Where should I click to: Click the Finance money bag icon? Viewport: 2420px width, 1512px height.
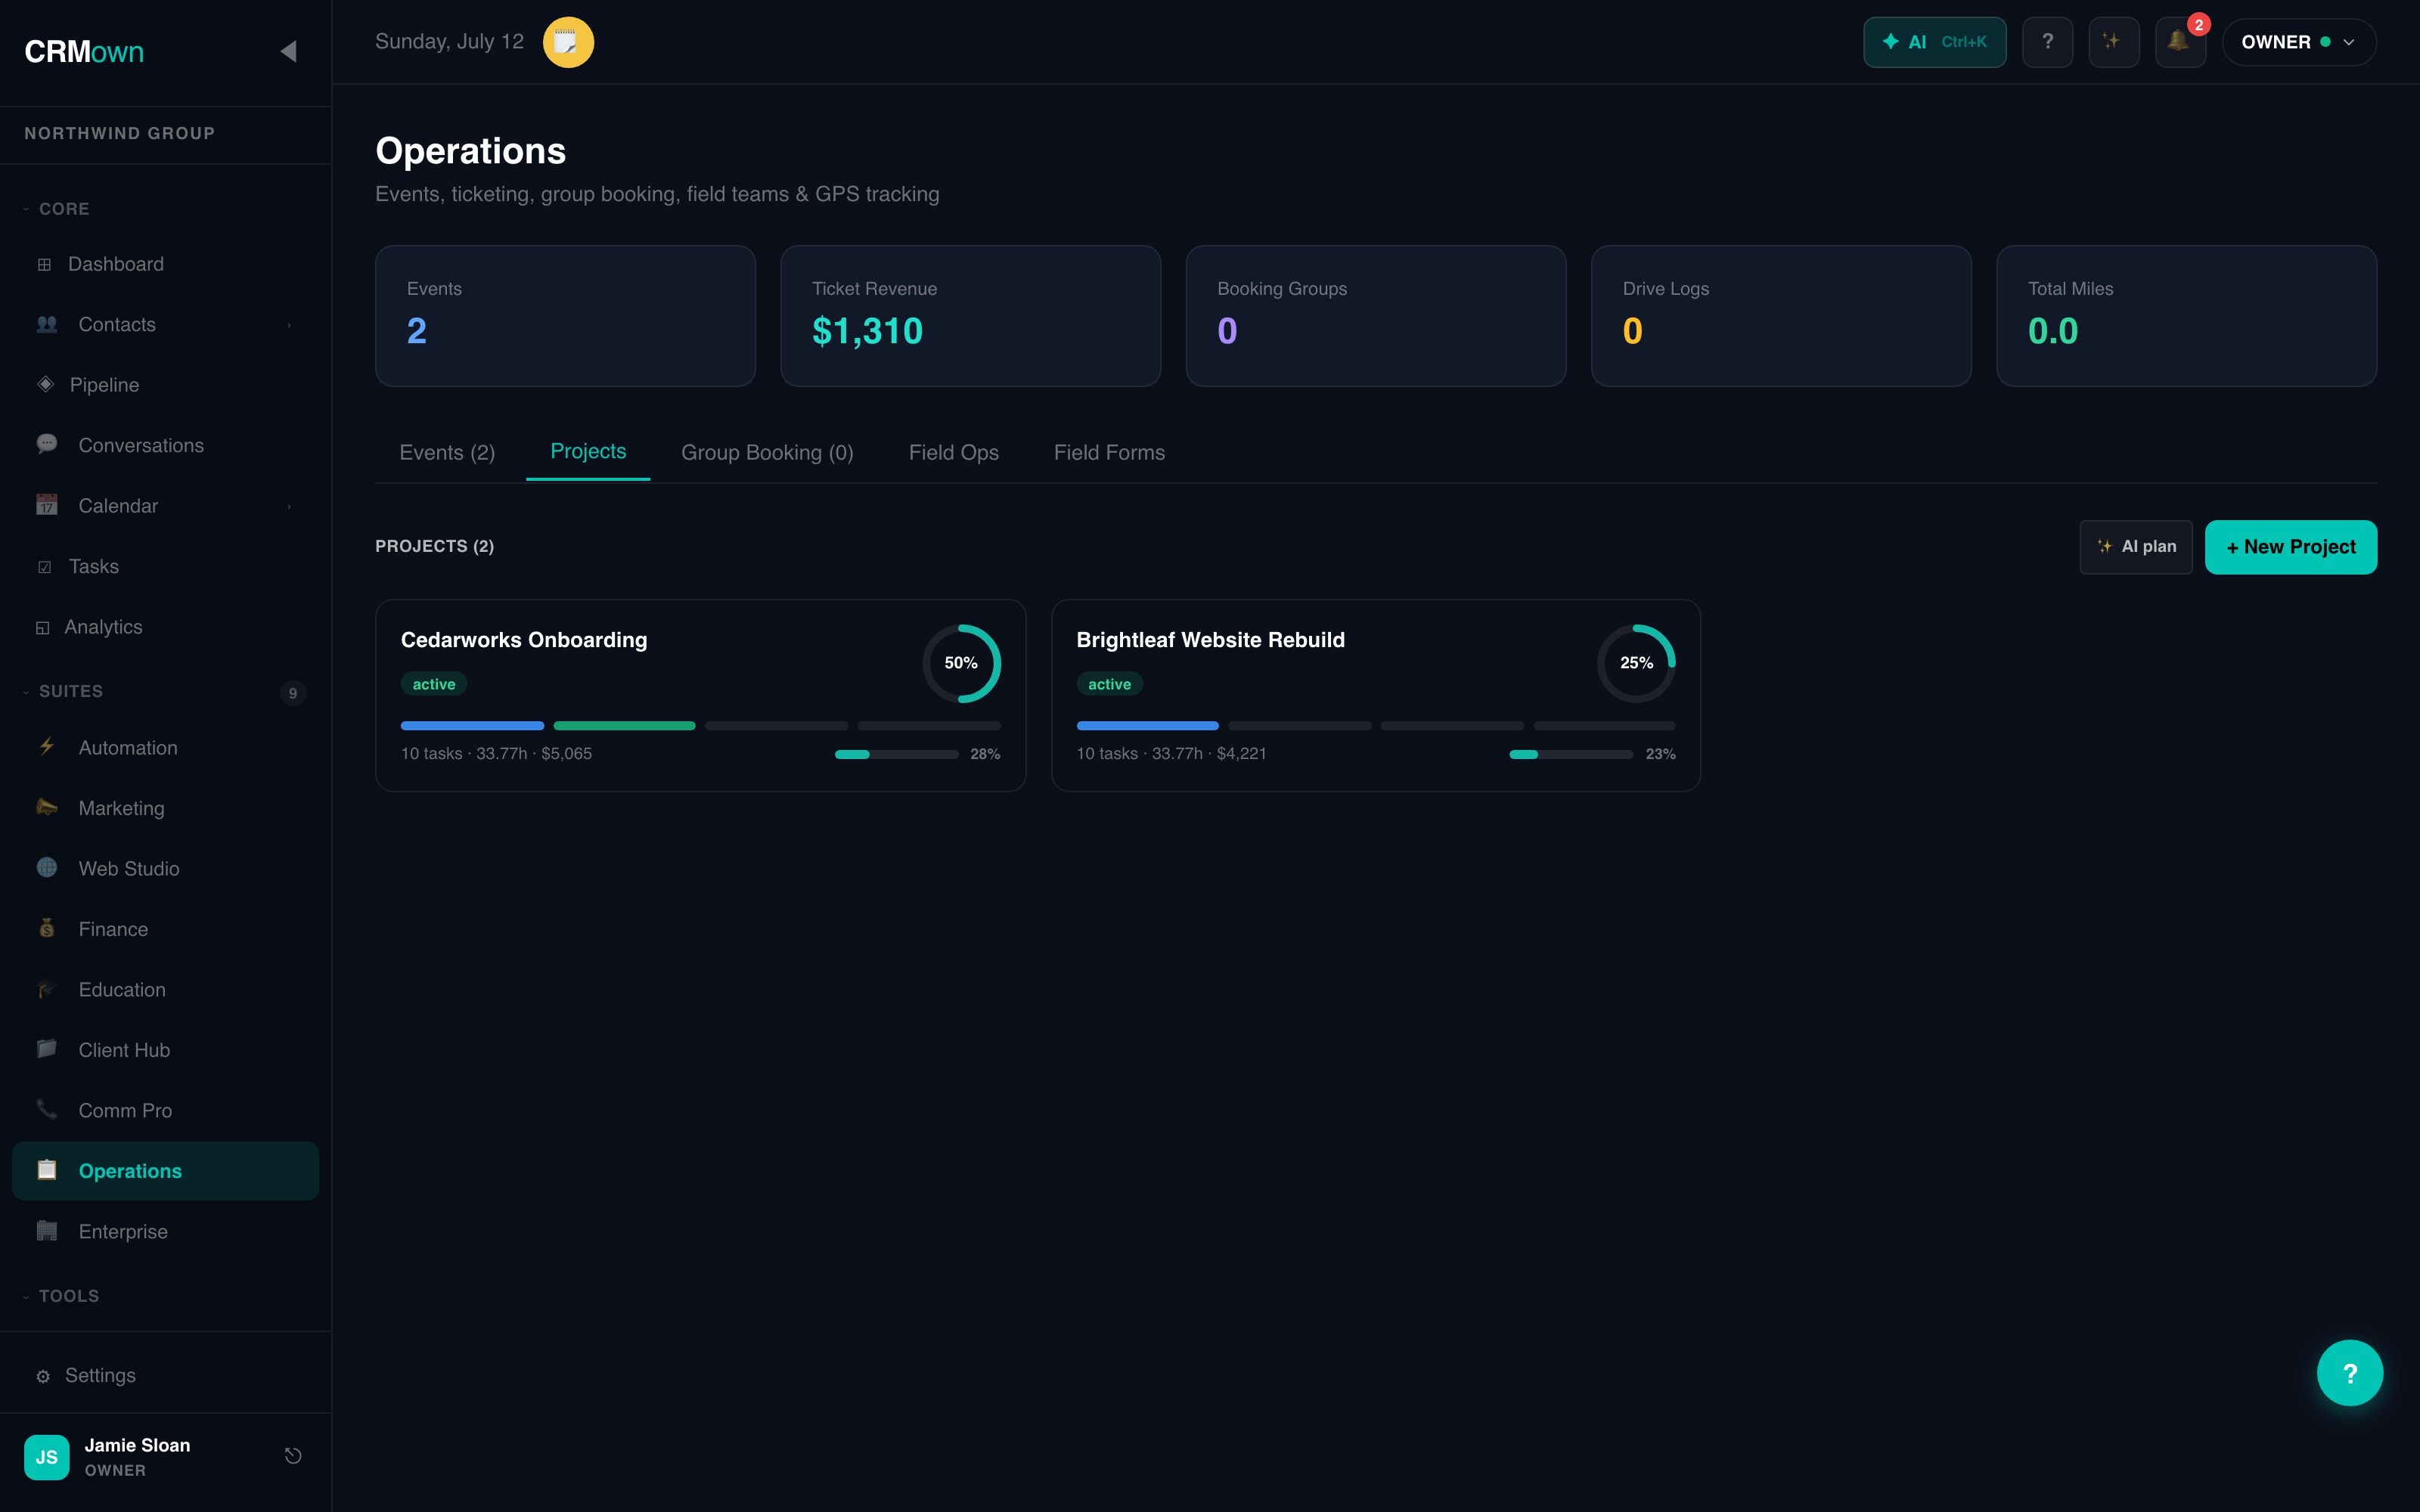[46, 928]
